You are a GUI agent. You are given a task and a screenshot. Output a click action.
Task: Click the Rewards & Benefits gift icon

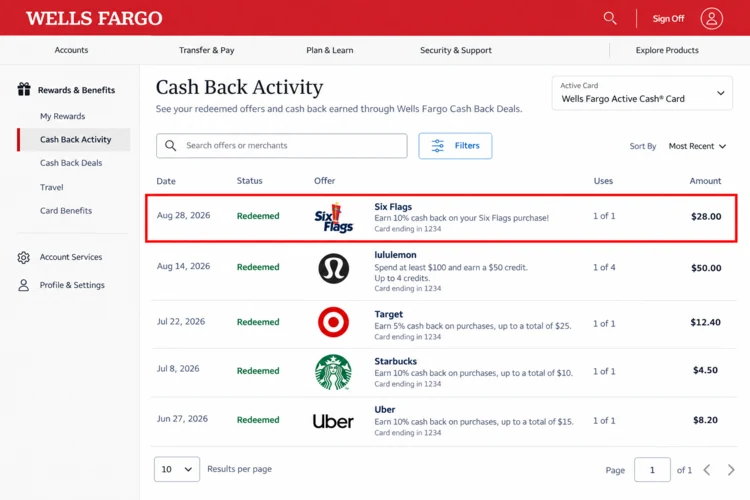point(24,89)
